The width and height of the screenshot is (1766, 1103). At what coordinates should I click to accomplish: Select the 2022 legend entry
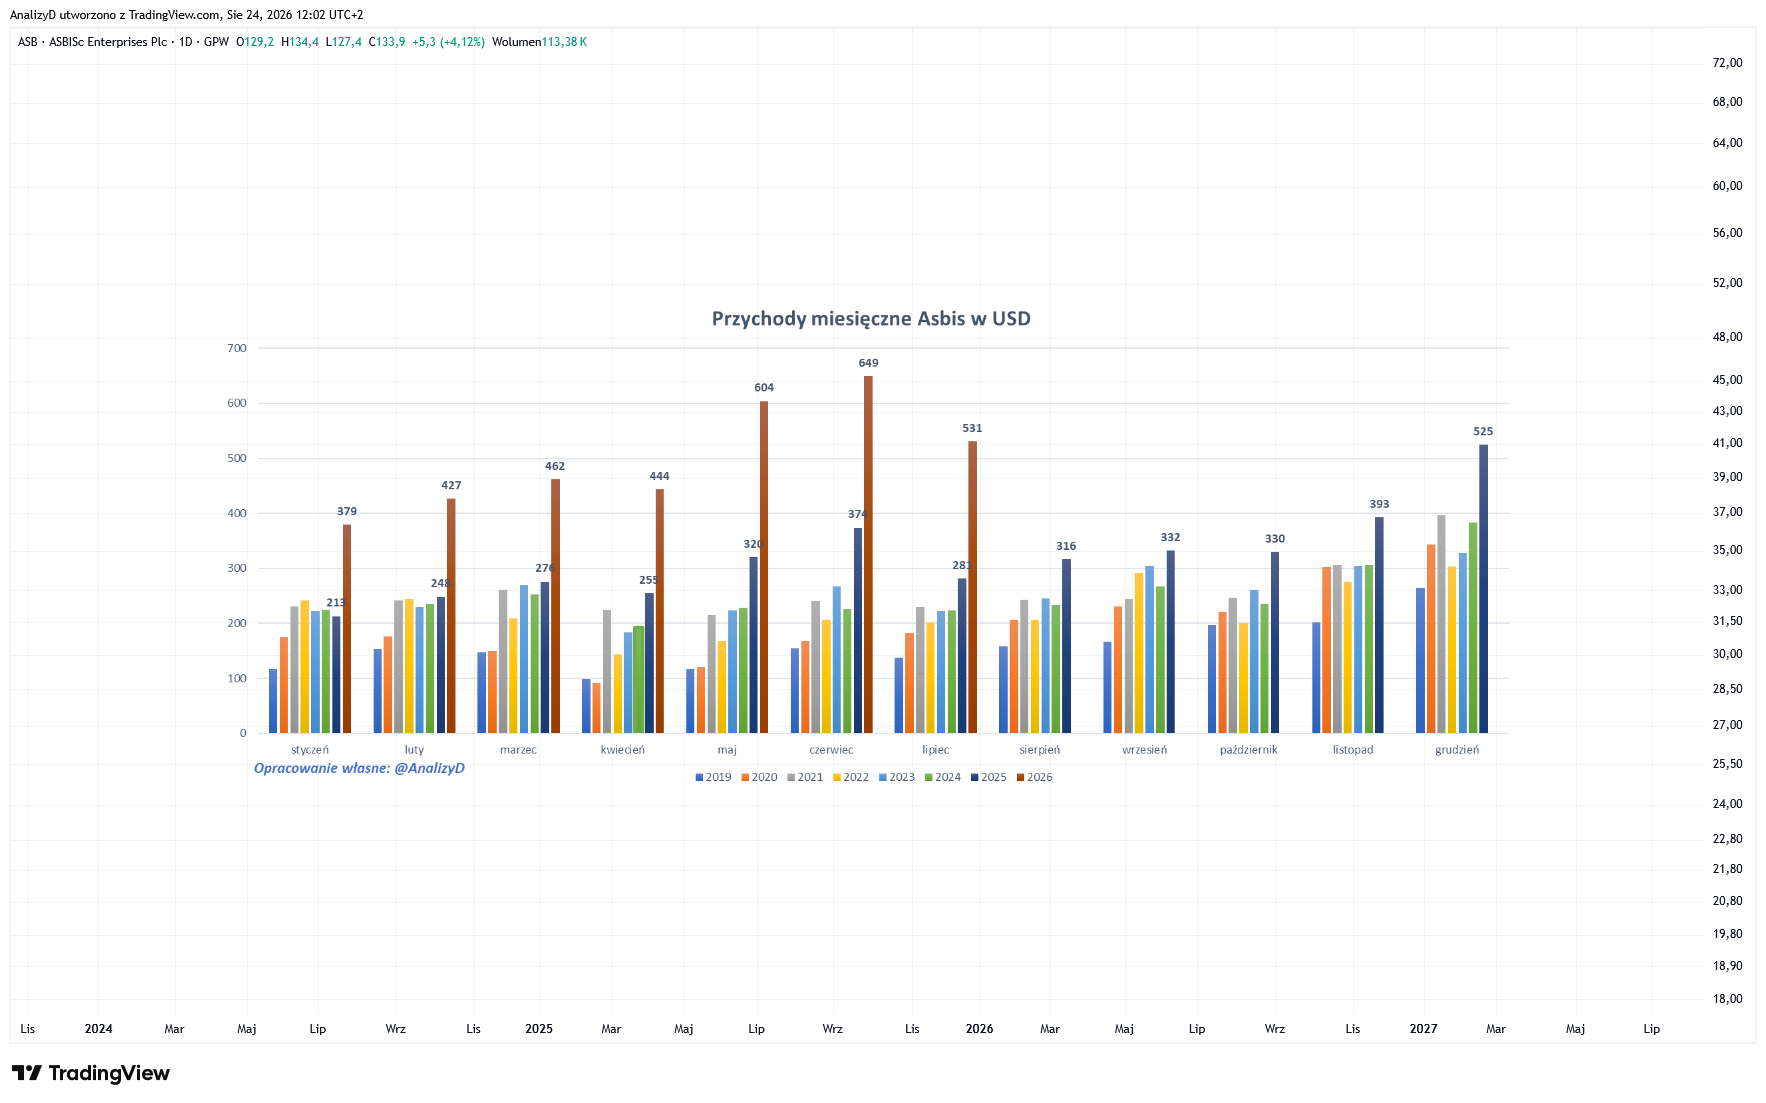(x=851, y=777)
